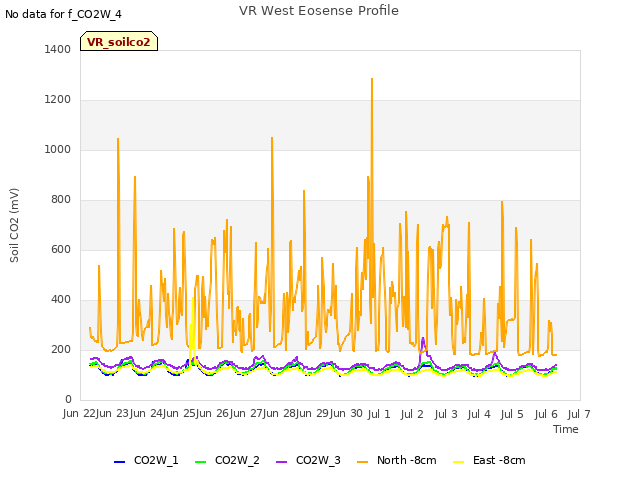Click the 'No data for f_CO2W_4' message

tap(63, 14)
